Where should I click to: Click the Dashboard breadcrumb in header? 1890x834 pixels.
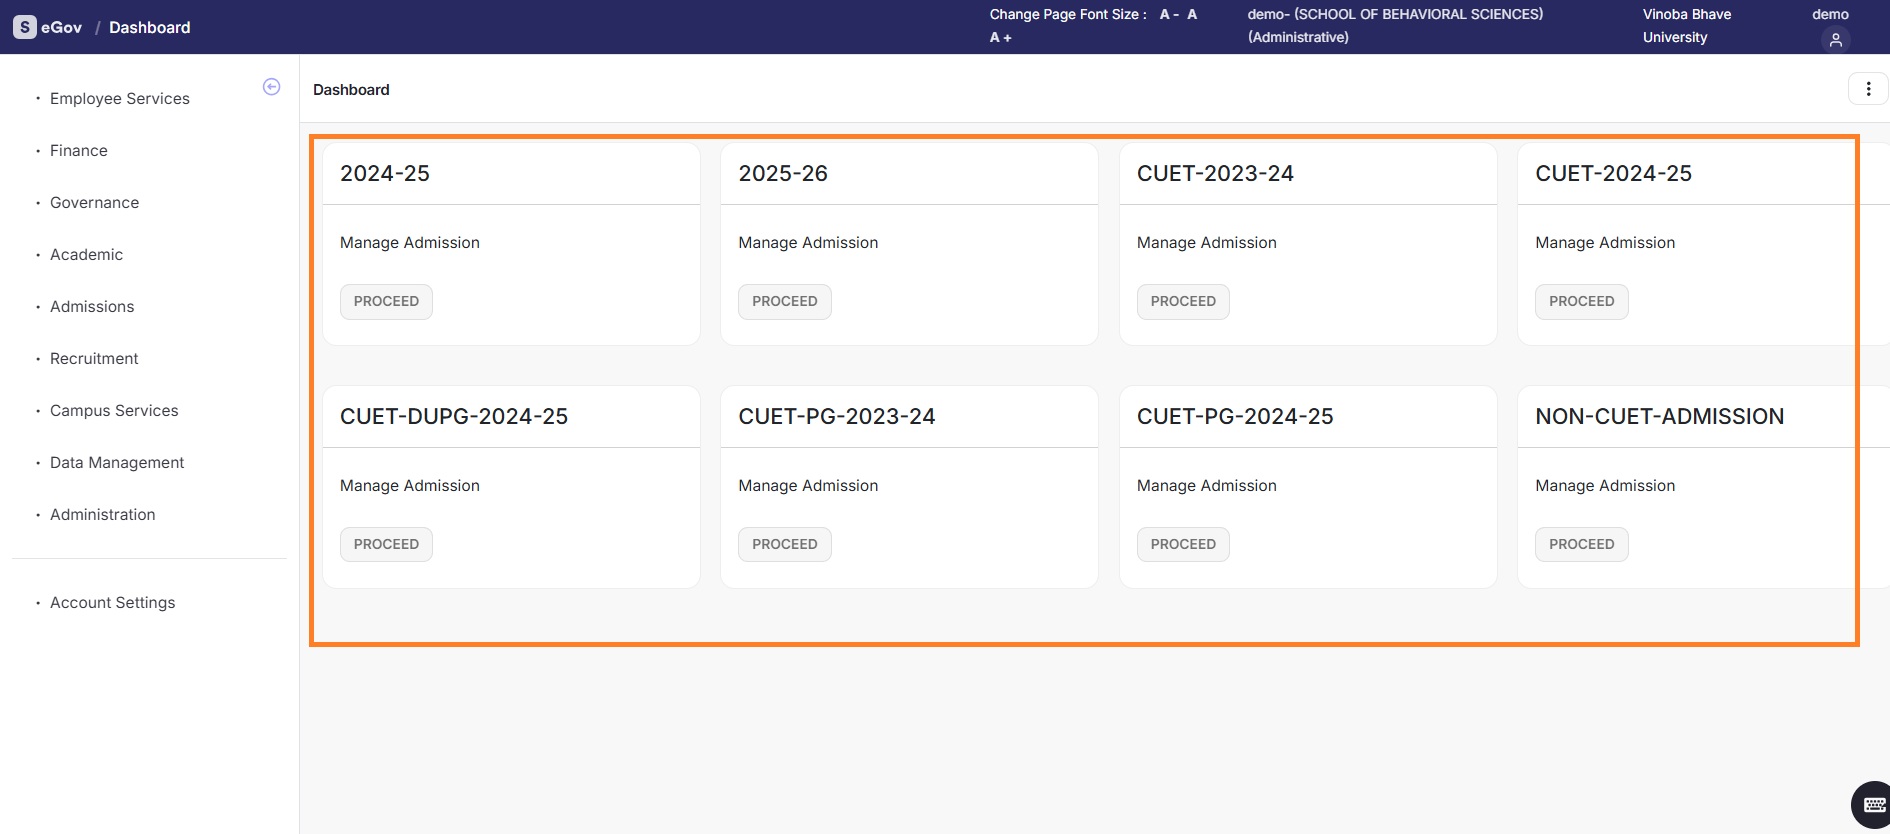pyautogui.click(x=149, y=28)
